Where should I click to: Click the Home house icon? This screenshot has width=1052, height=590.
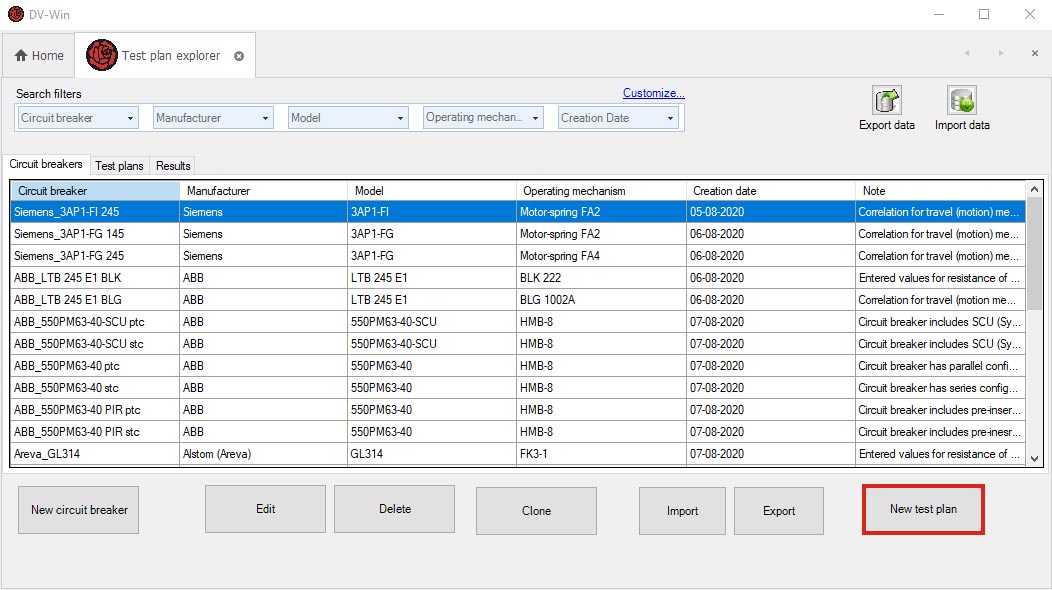coord(21,56)
